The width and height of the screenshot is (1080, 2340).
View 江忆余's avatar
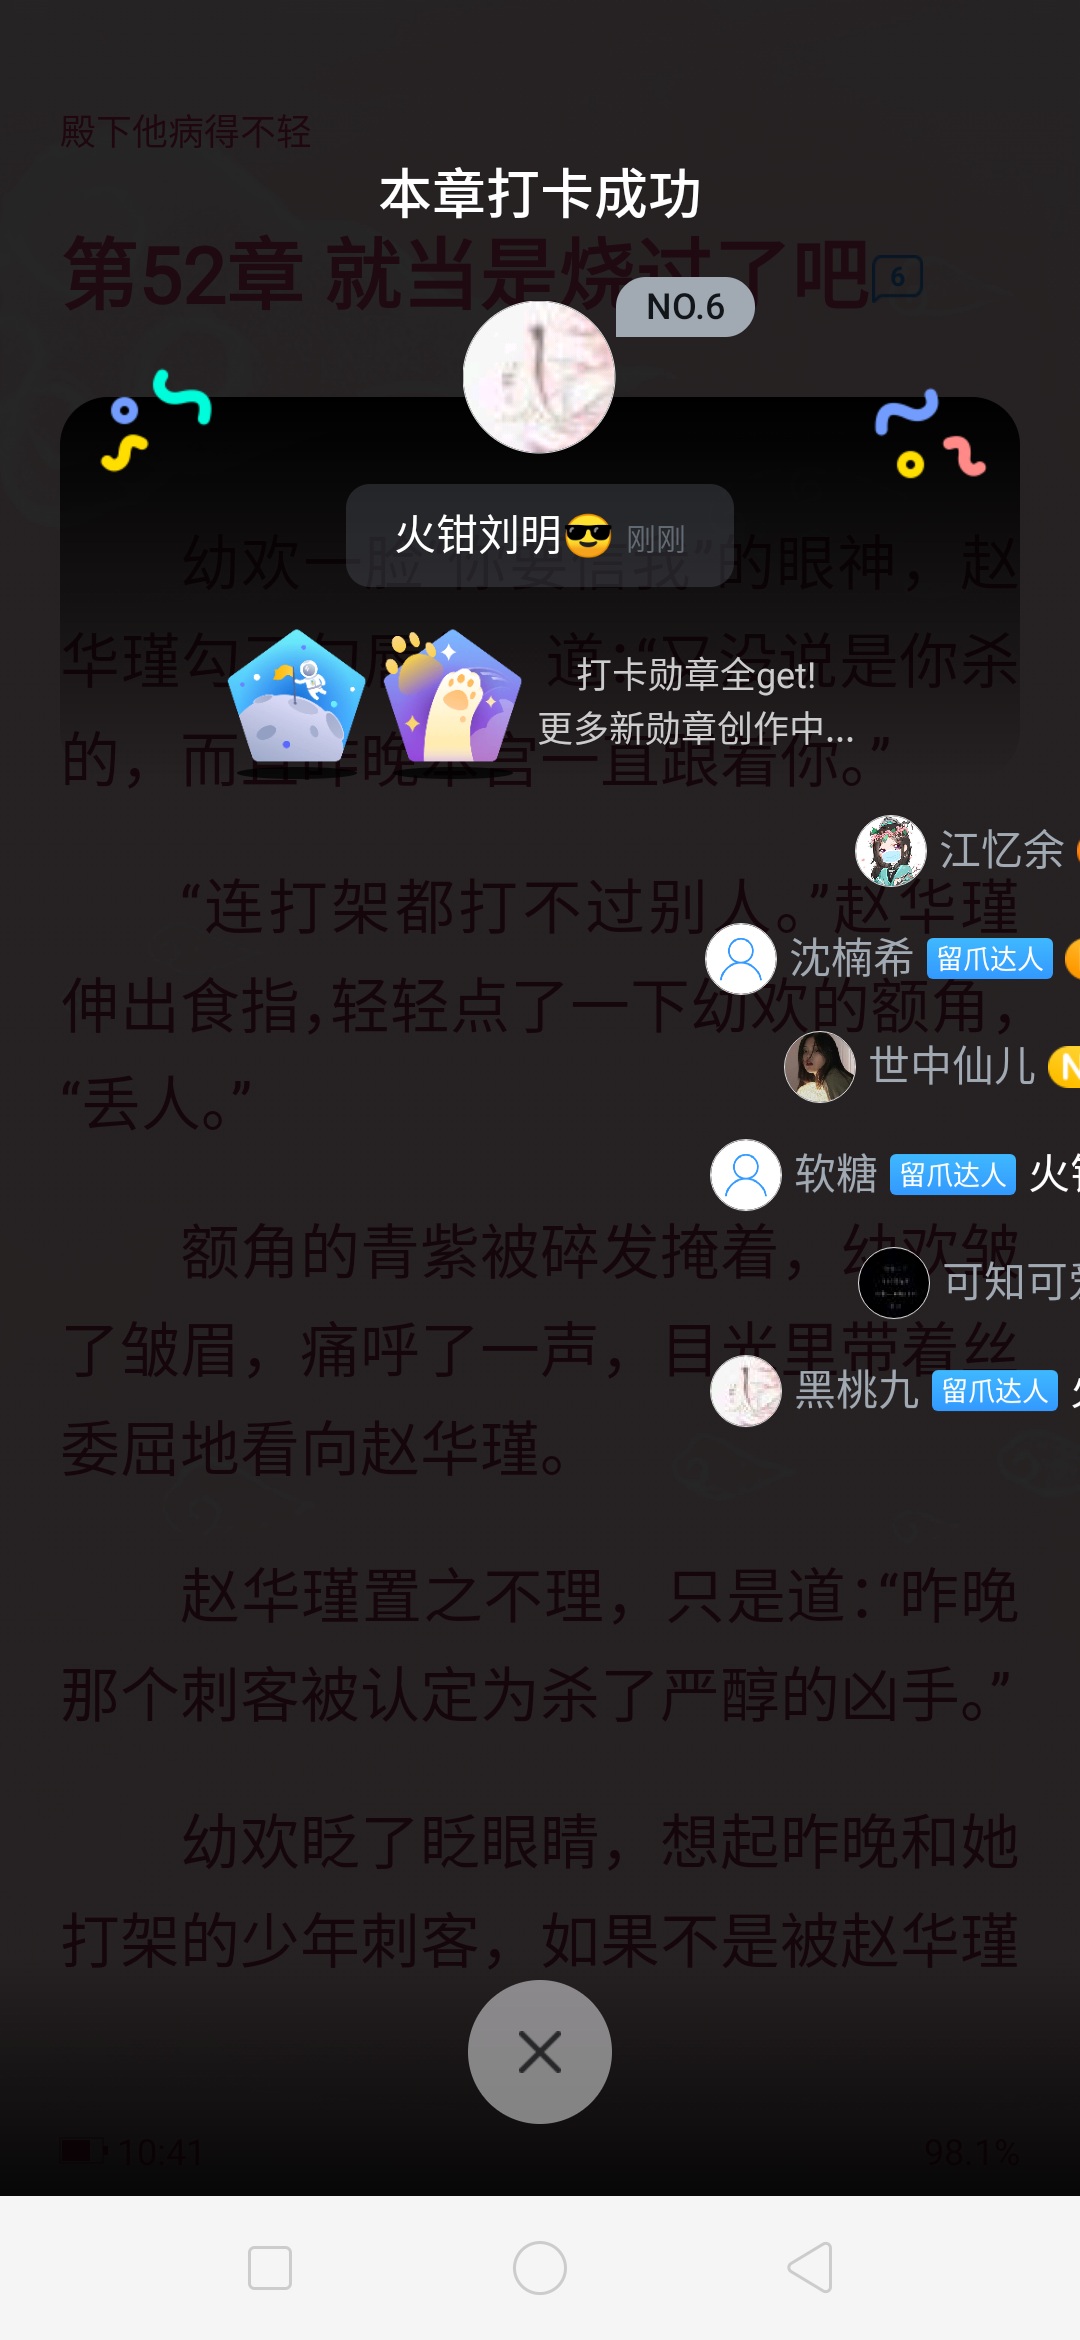(x=891, y=851)
